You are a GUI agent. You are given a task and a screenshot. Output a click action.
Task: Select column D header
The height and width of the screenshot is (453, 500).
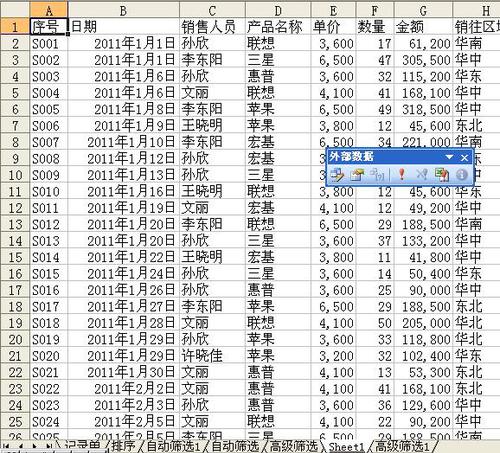(278, 10)
